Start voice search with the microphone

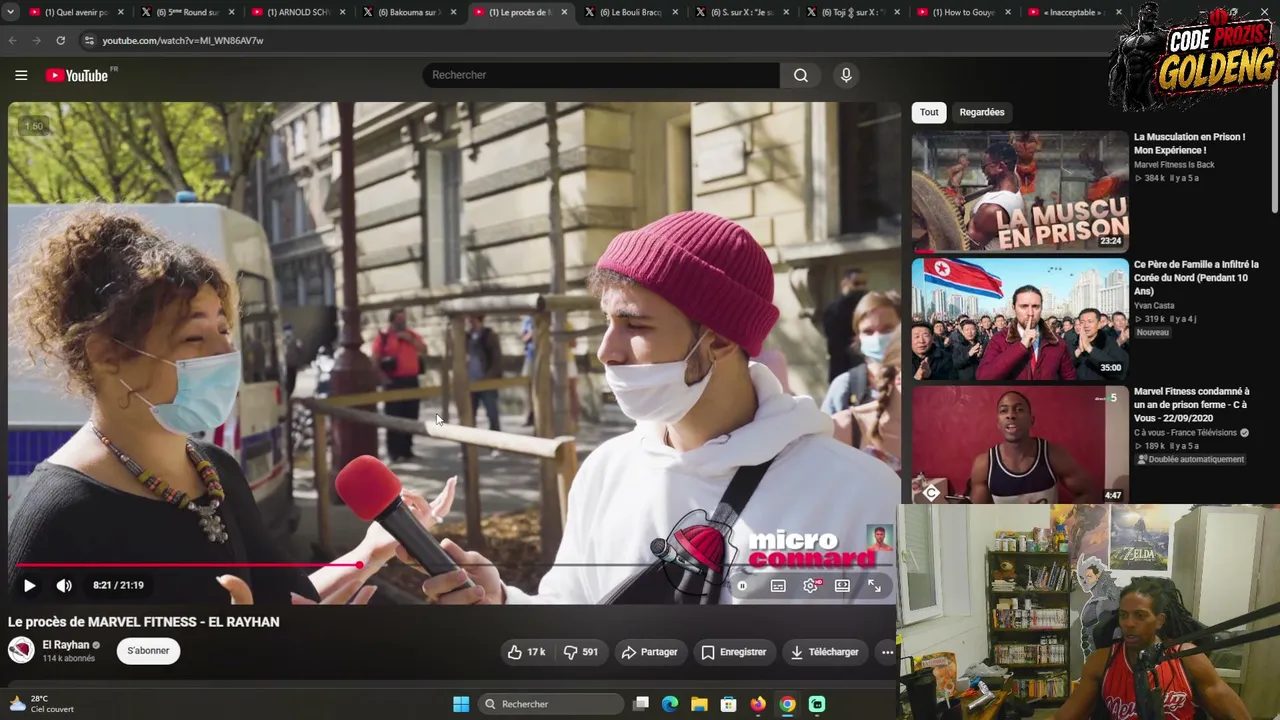coord(846,75)
